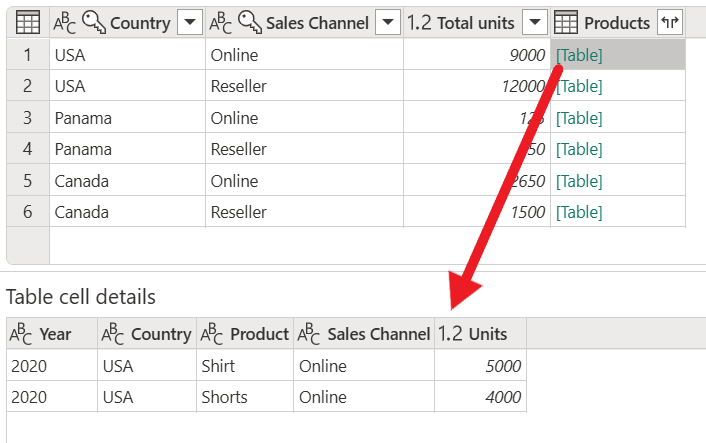Click the 1.2 decimal type icon on Total units

(419, 23)
